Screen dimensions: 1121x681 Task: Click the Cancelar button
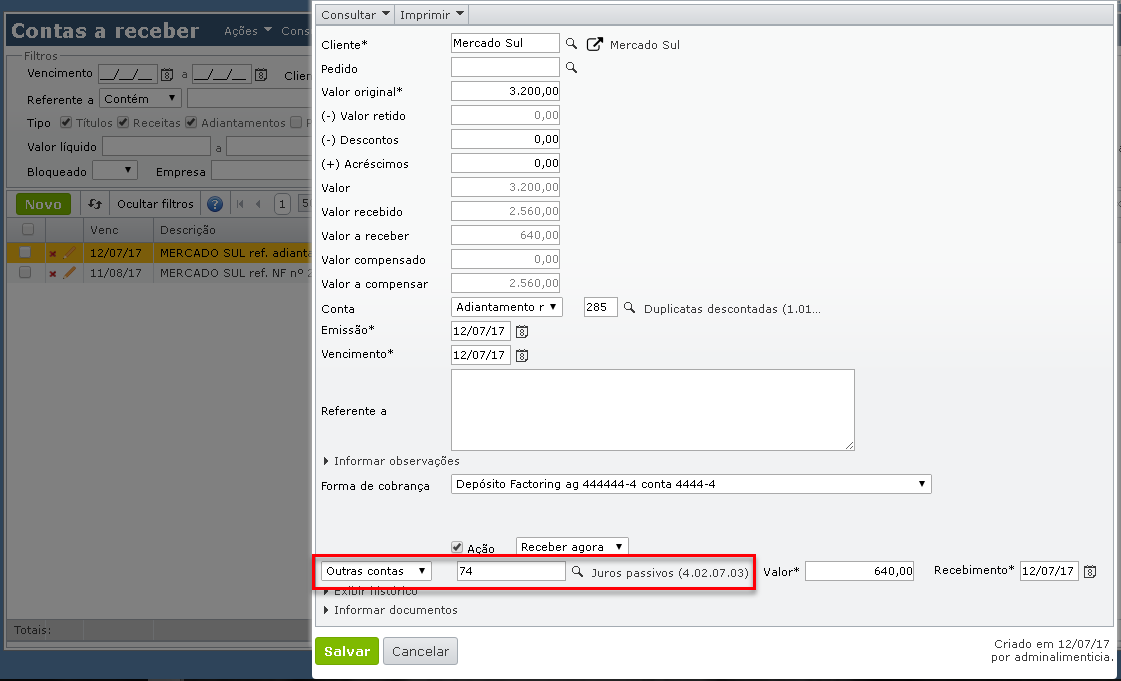pyautogui.click(x=420, y=651)
